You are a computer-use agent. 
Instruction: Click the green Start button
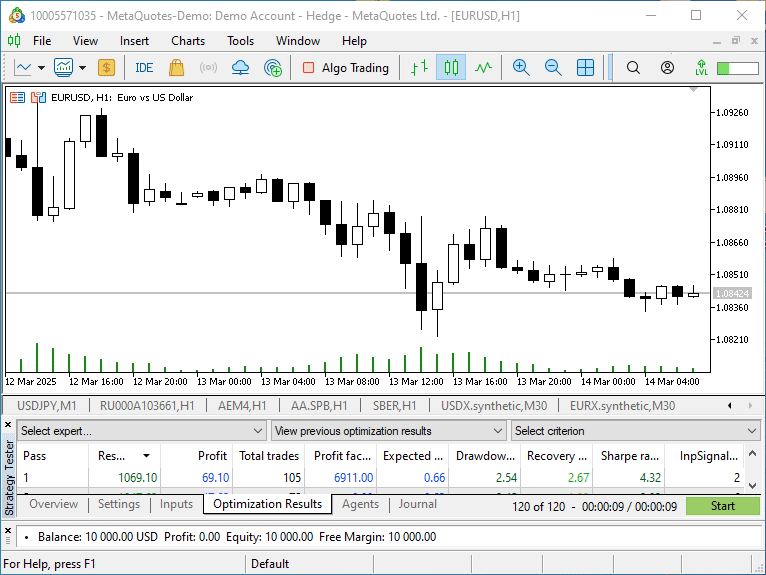tap(723, 506)
